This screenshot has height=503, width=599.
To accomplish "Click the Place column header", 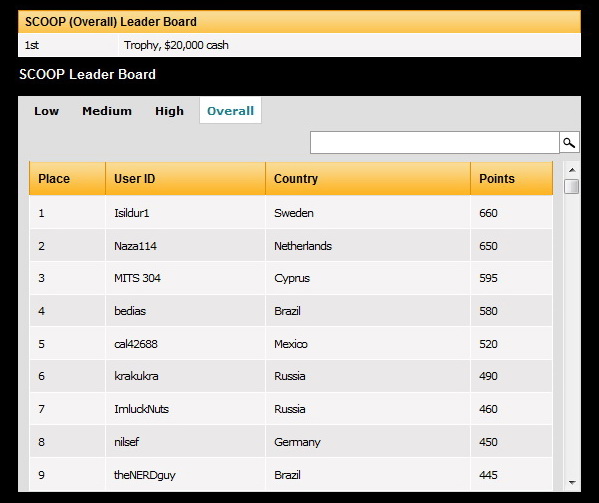I will 68,178.
